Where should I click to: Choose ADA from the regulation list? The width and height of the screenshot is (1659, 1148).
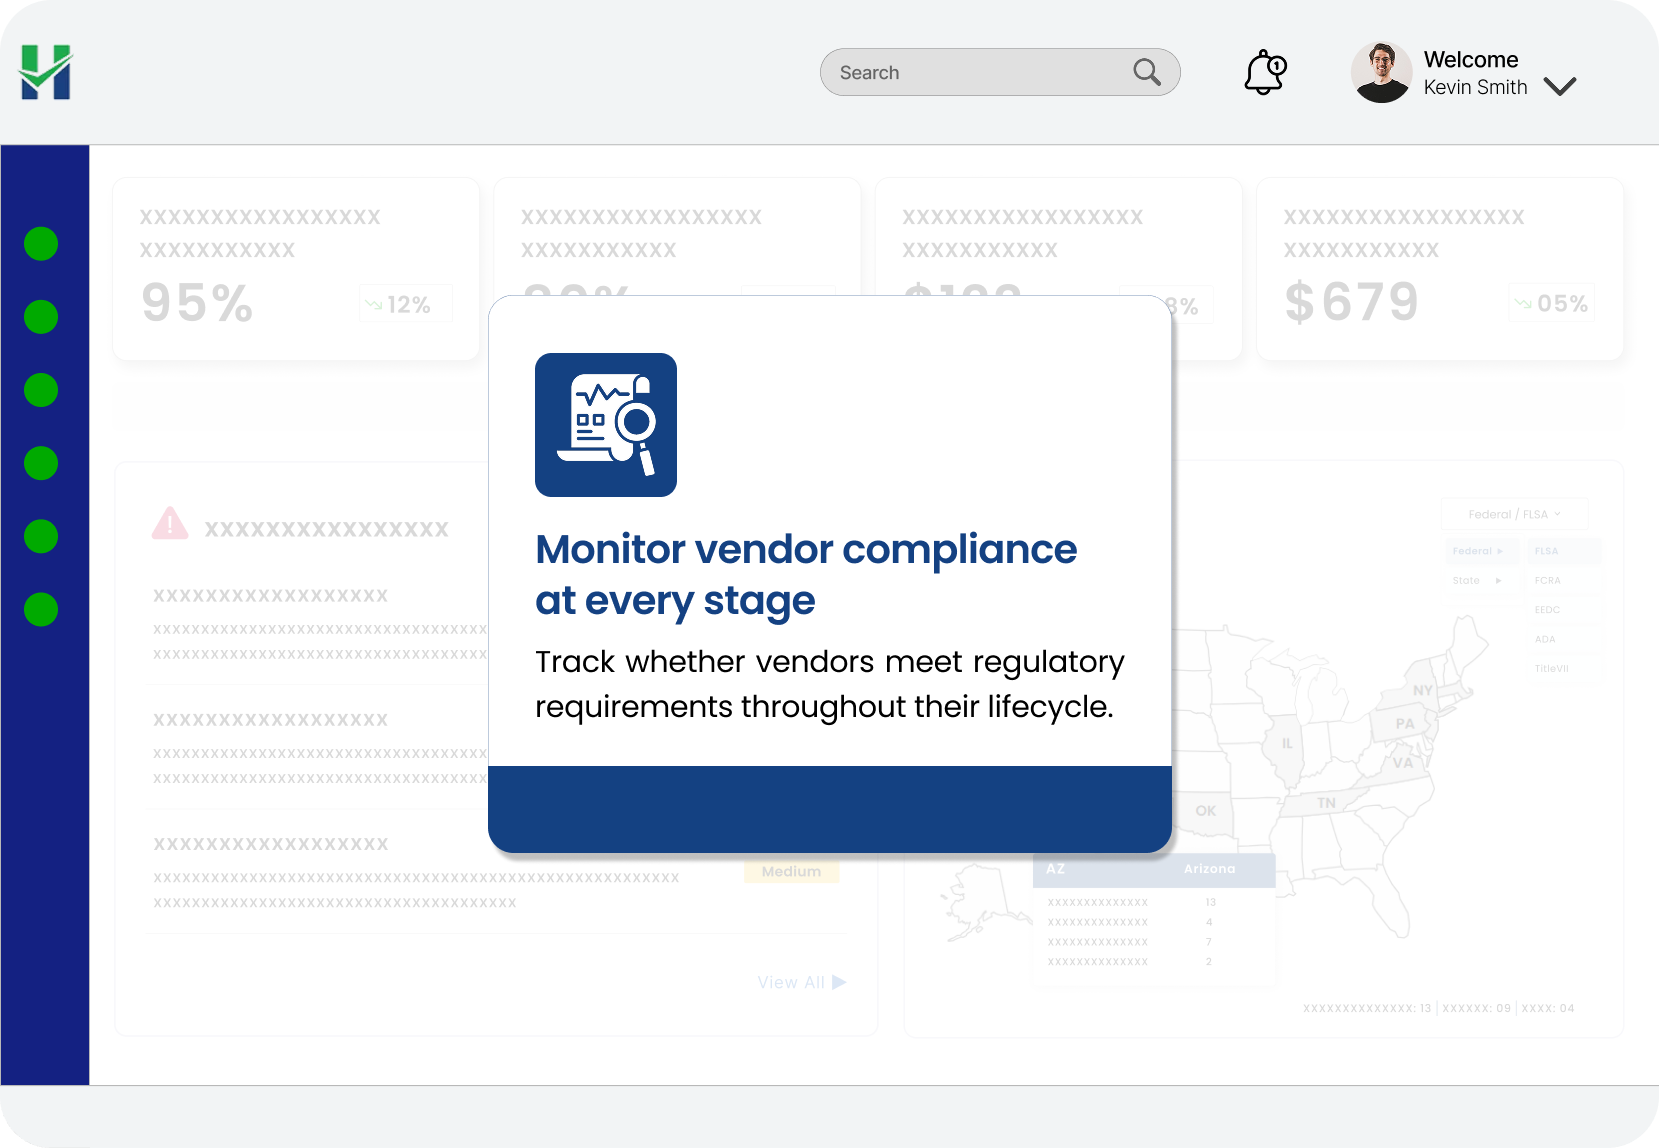click(1545, 640)
